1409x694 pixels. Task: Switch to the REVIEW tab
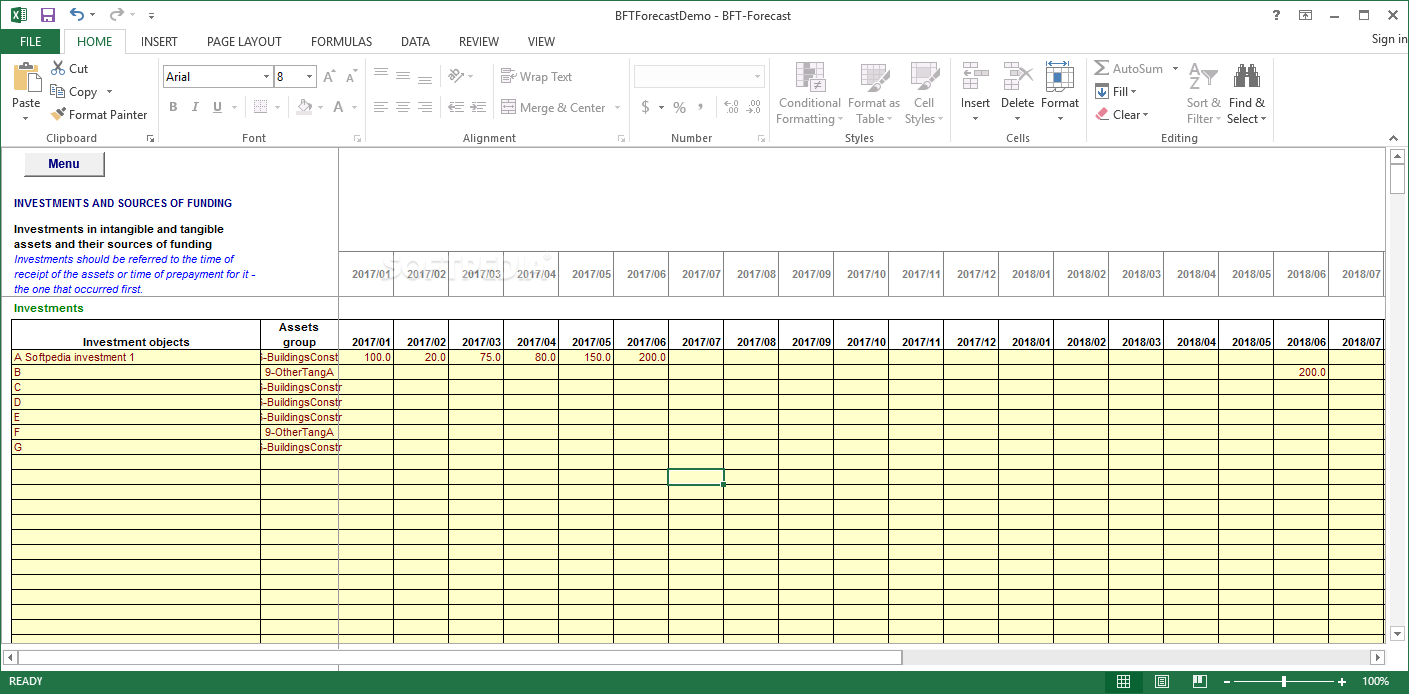[479, 41]
